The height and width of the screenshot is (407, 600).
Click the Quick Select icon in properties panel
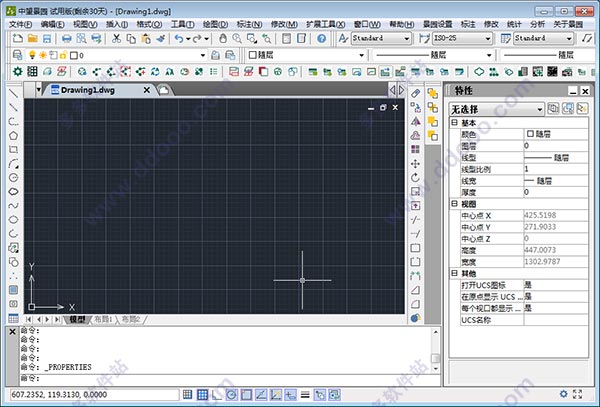click(582, 109)
